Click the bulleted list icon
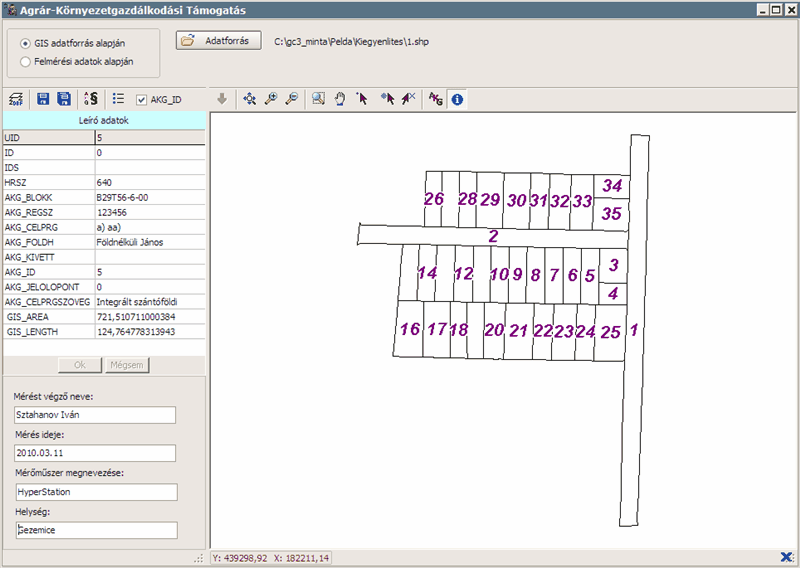 pos(118,98)
